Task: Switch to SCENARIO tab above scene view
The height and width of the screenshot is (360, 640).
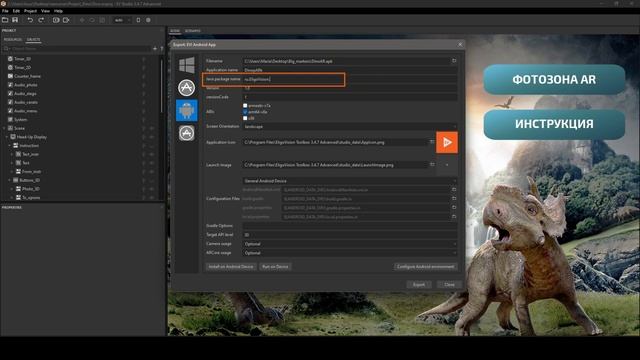Action: 193,31
